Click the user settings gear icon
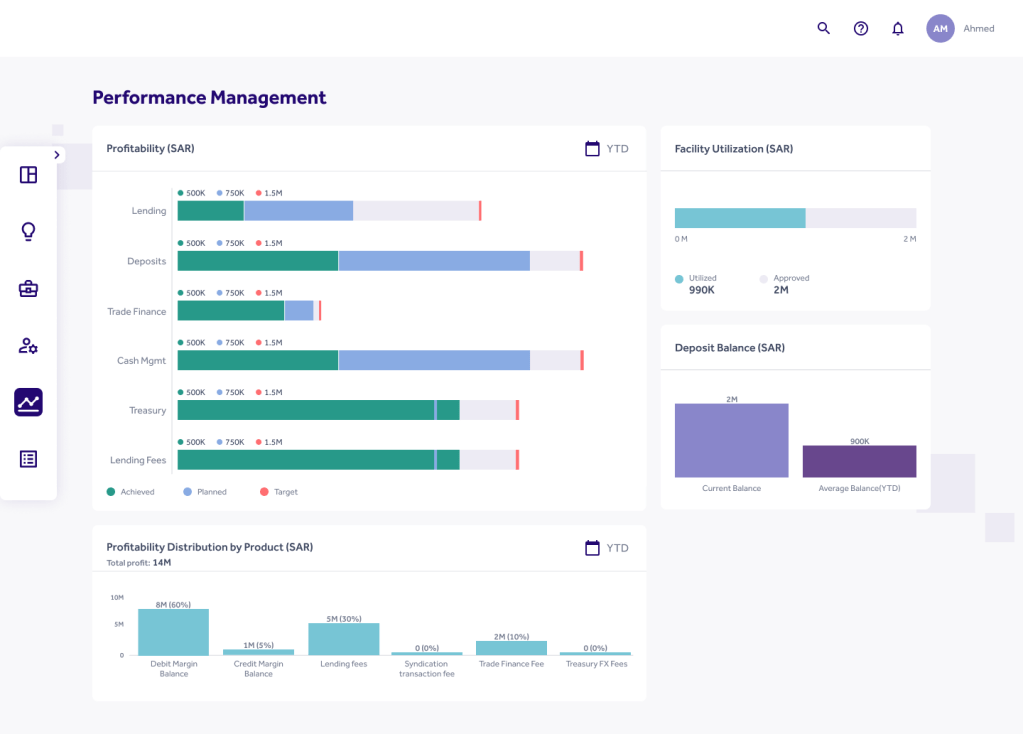Image resolution: width=1023 pixels, height=734 pixels. click(x=28, y=346)
